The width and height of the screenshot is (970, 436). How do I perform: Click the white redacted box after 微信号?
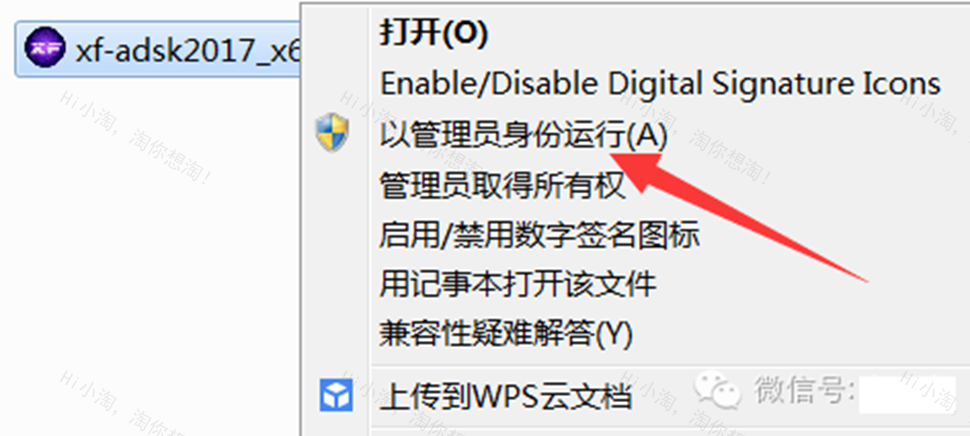click(908, 394)
